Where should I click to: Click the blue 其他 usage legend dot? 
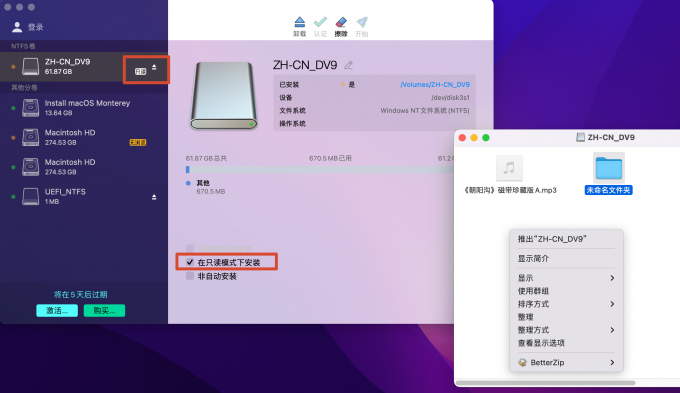point(188,183)
